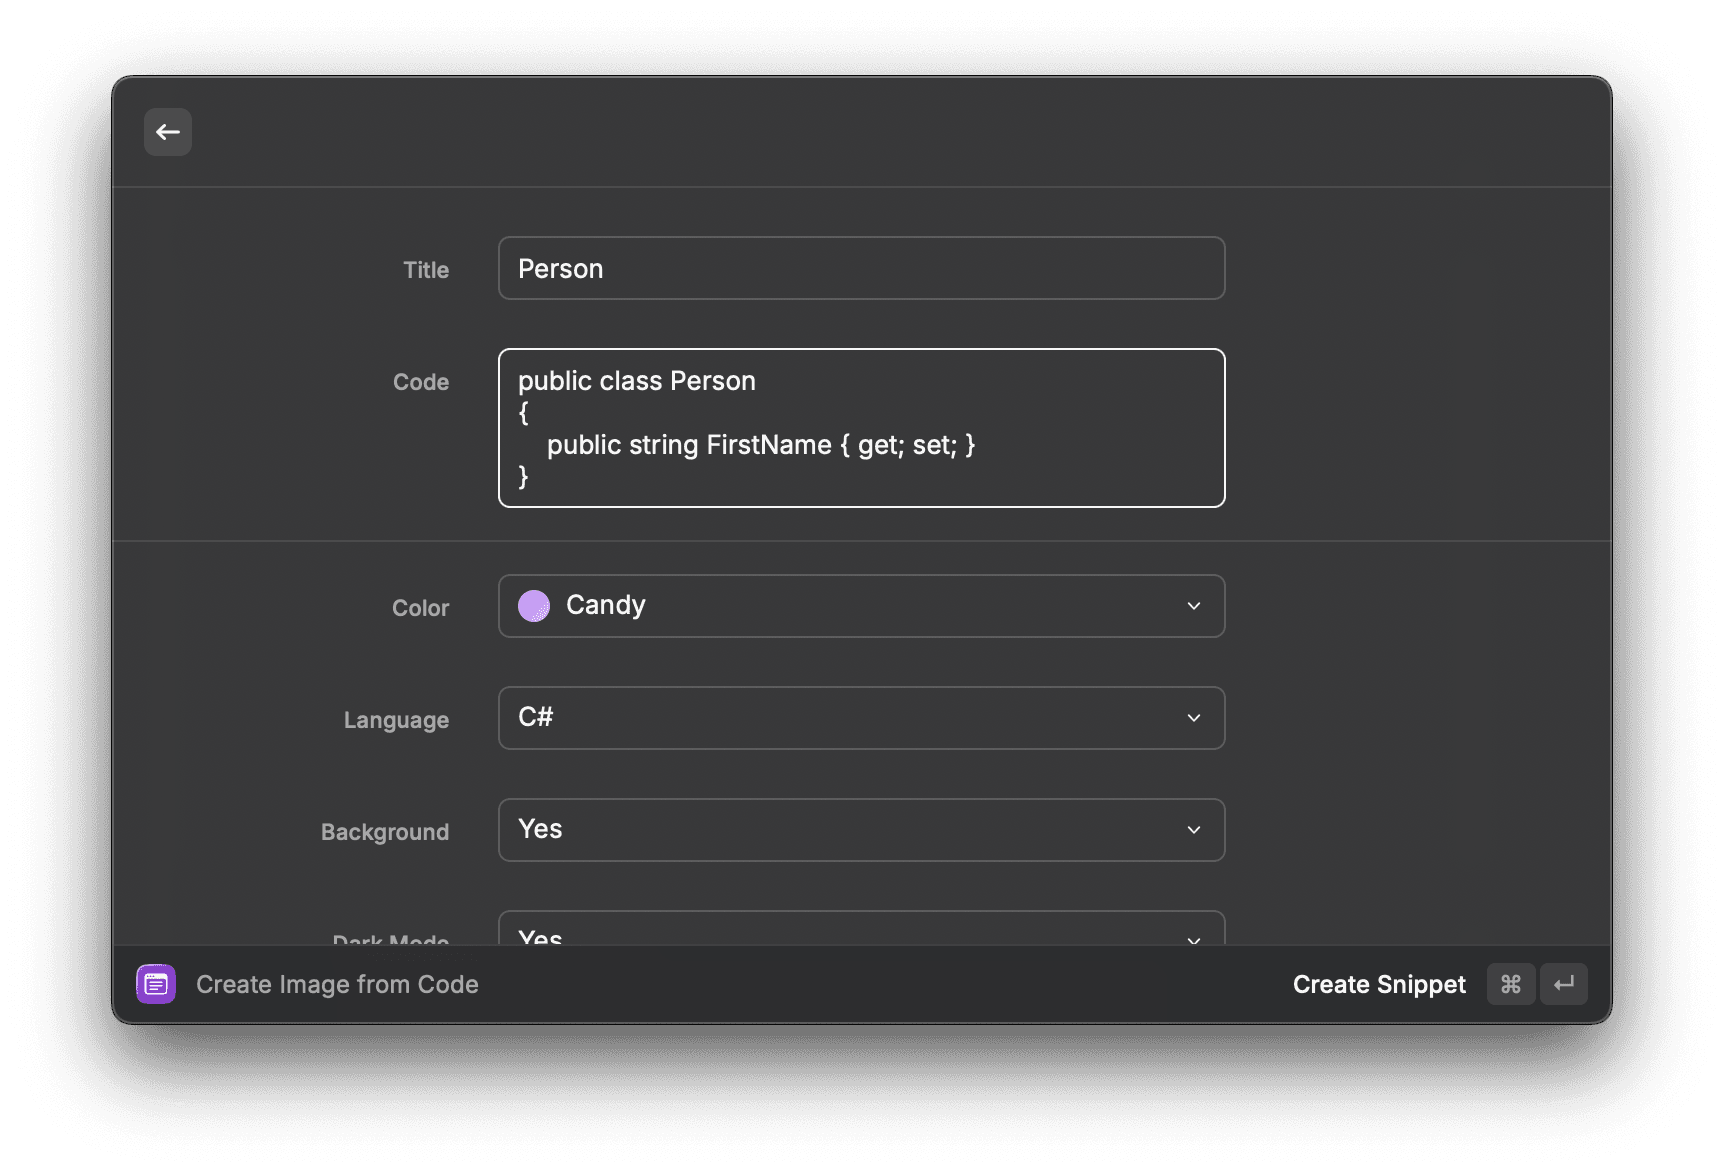Click the chevron on the Language dropdown

pos(1192,718)
